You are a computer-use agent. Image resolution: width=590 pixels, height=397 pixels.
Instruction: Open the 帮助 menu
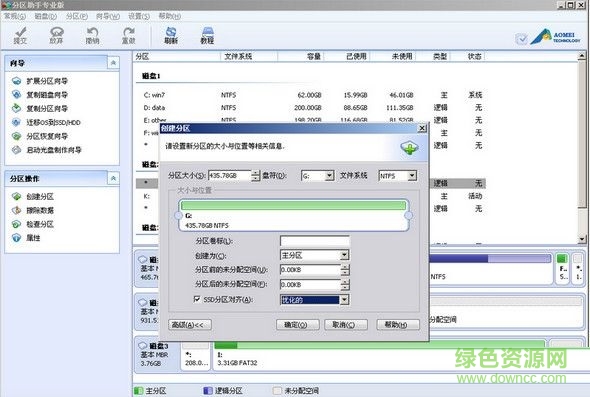point(170,16)
